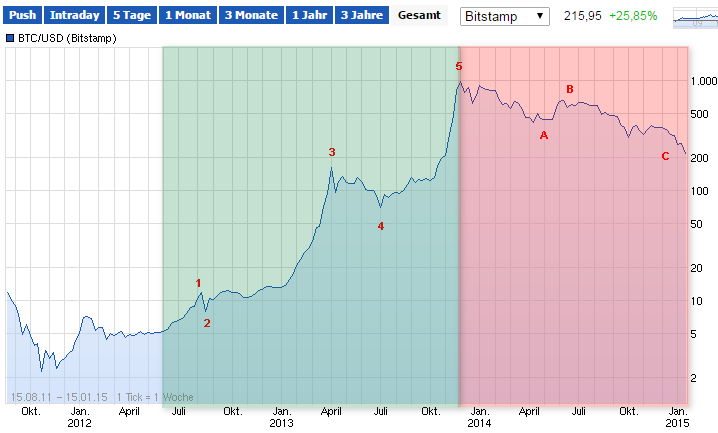Viewport: 718px width, 433px height.
Task: Open the Bitstamp exchange dropdown
Action: (505, 16)
